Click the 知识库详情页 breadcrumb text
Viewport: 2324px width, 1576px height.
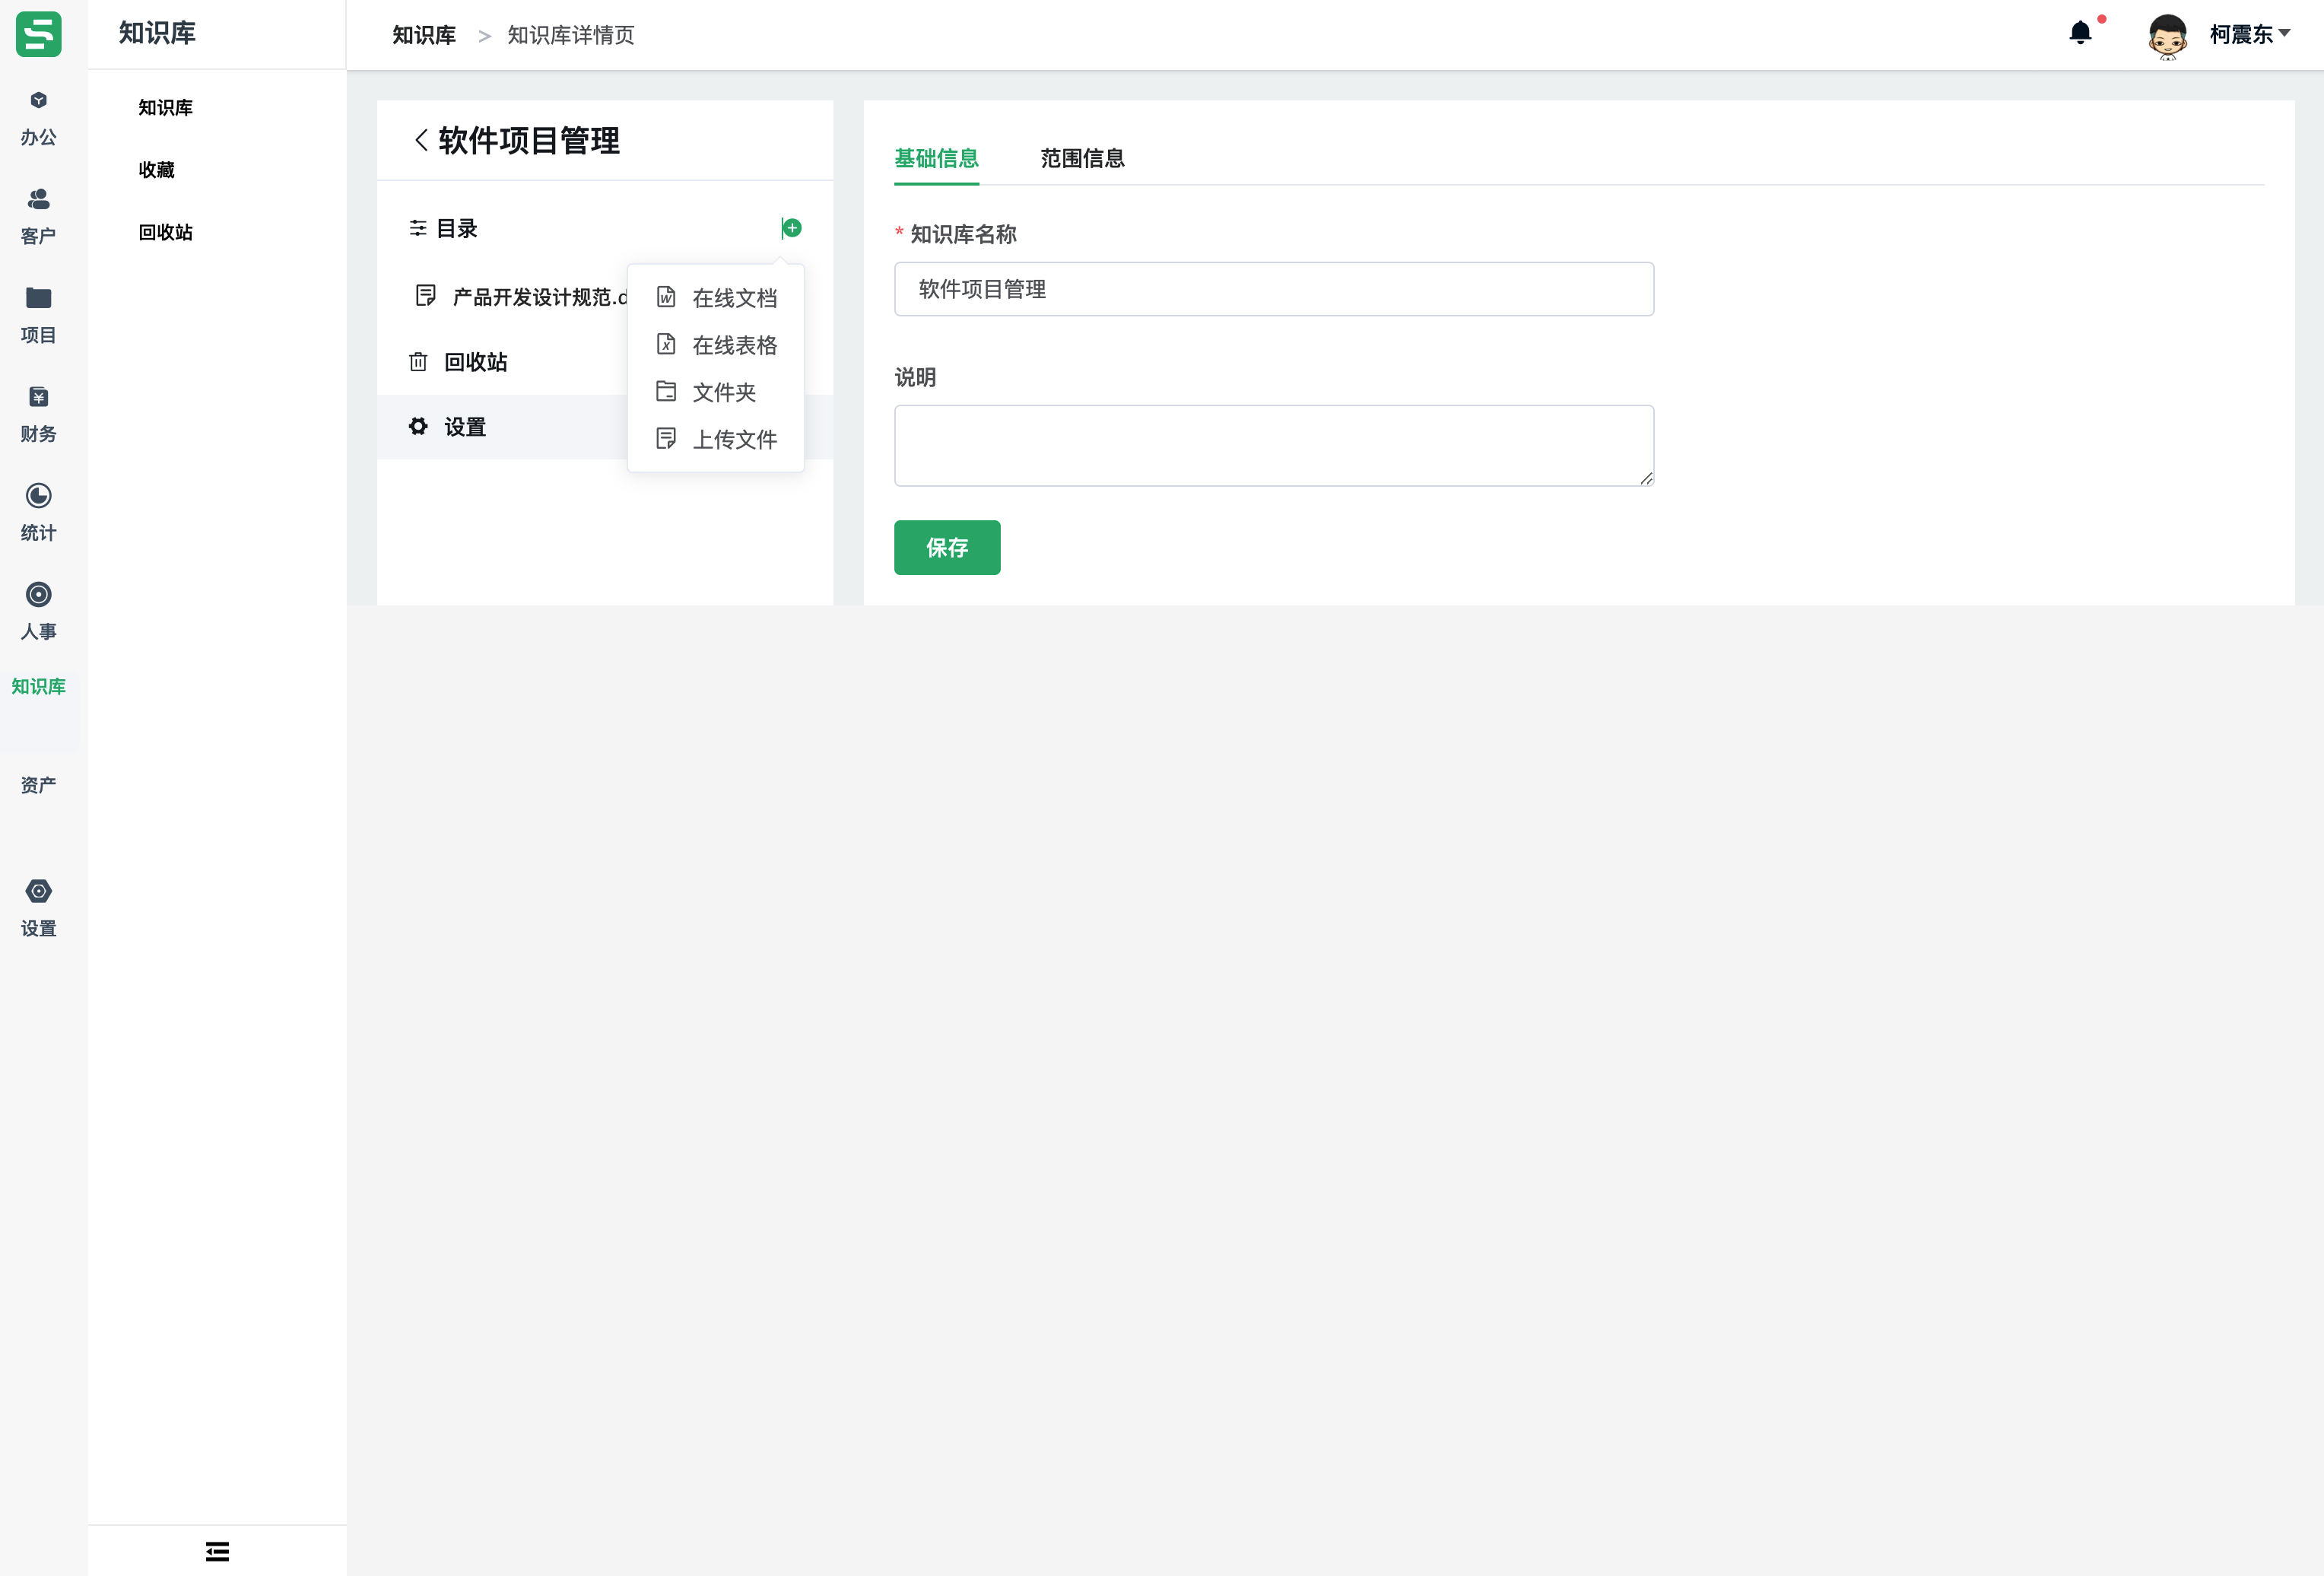point(570,35)
